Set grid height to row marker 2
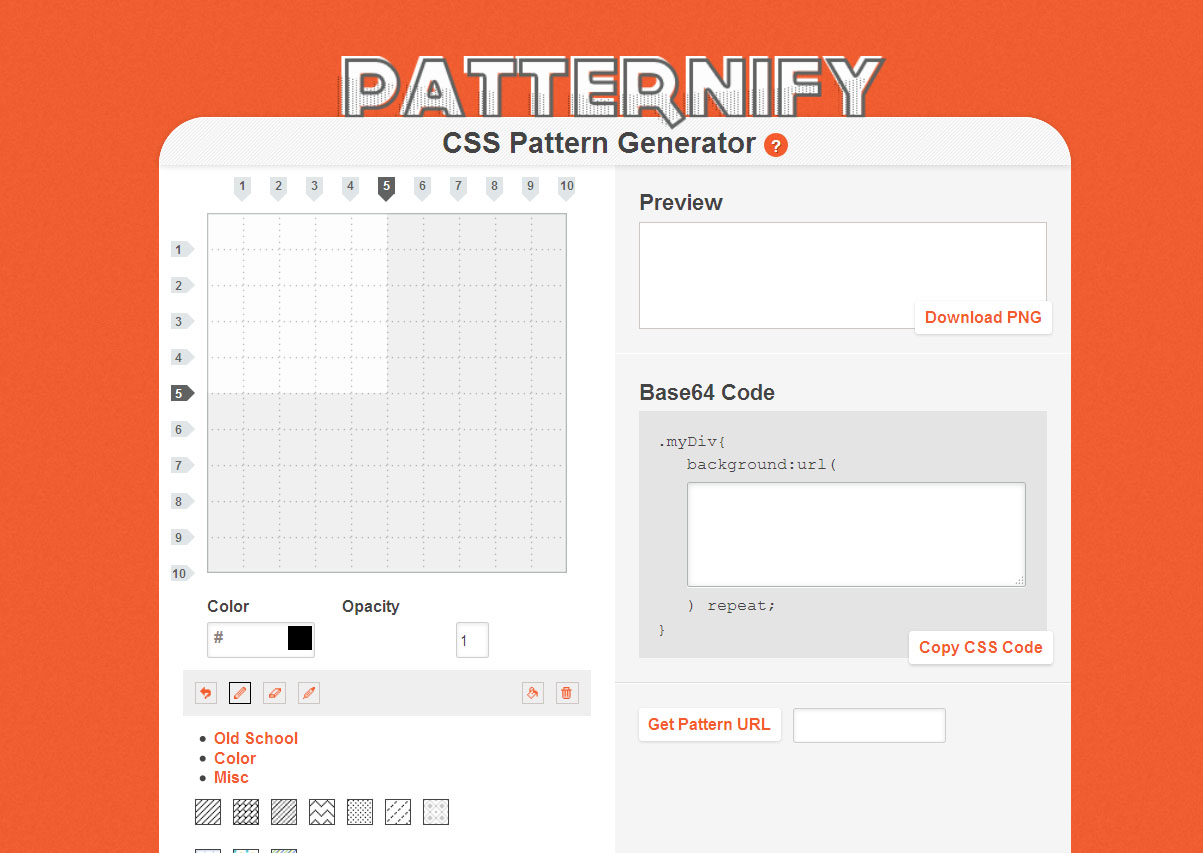 point(182,285)
